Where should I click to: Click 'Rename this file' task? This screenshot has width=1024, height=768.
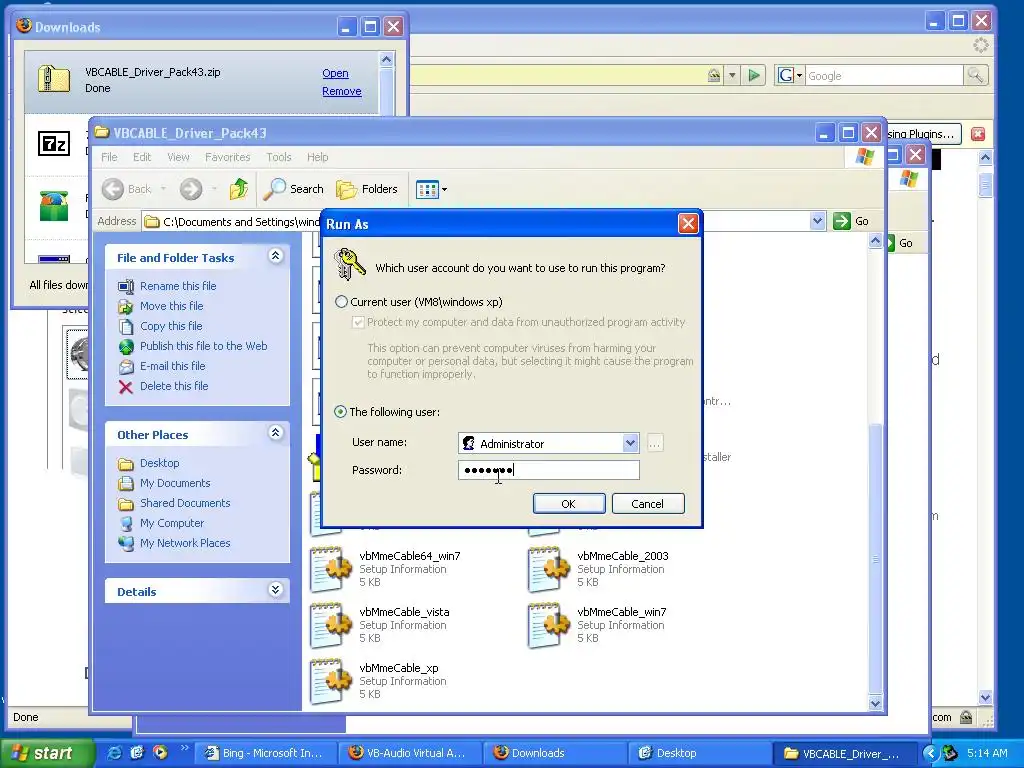(178, 286)
